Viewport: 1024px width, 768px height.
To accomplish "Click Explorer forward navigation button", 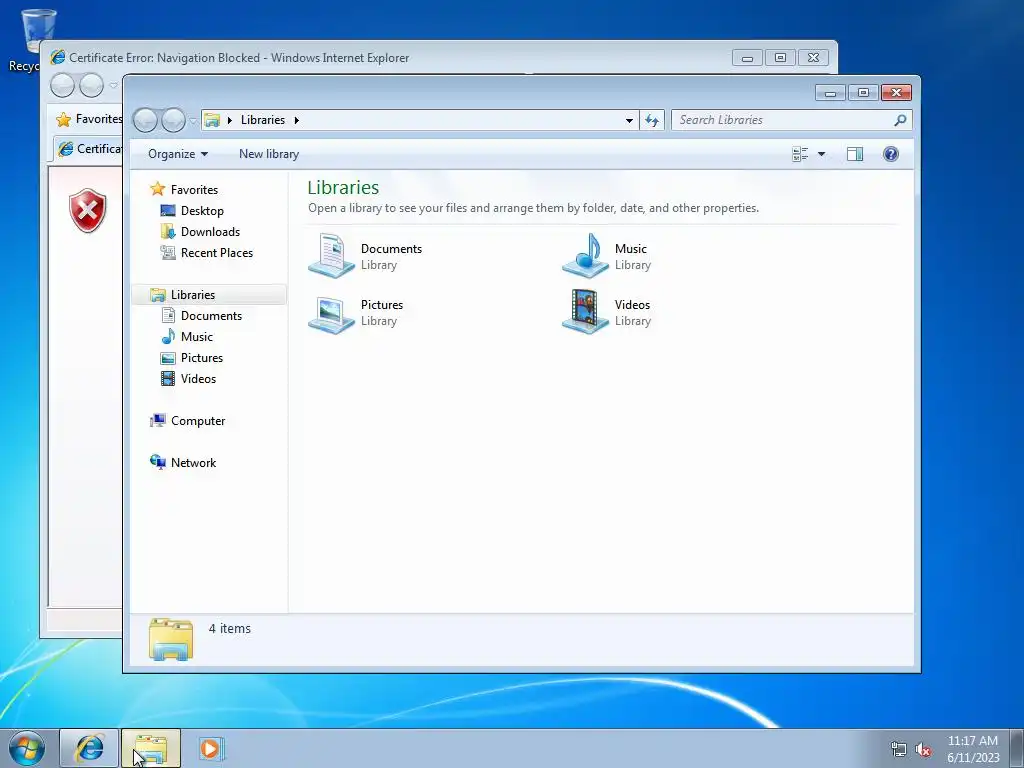I will point(173,120).
